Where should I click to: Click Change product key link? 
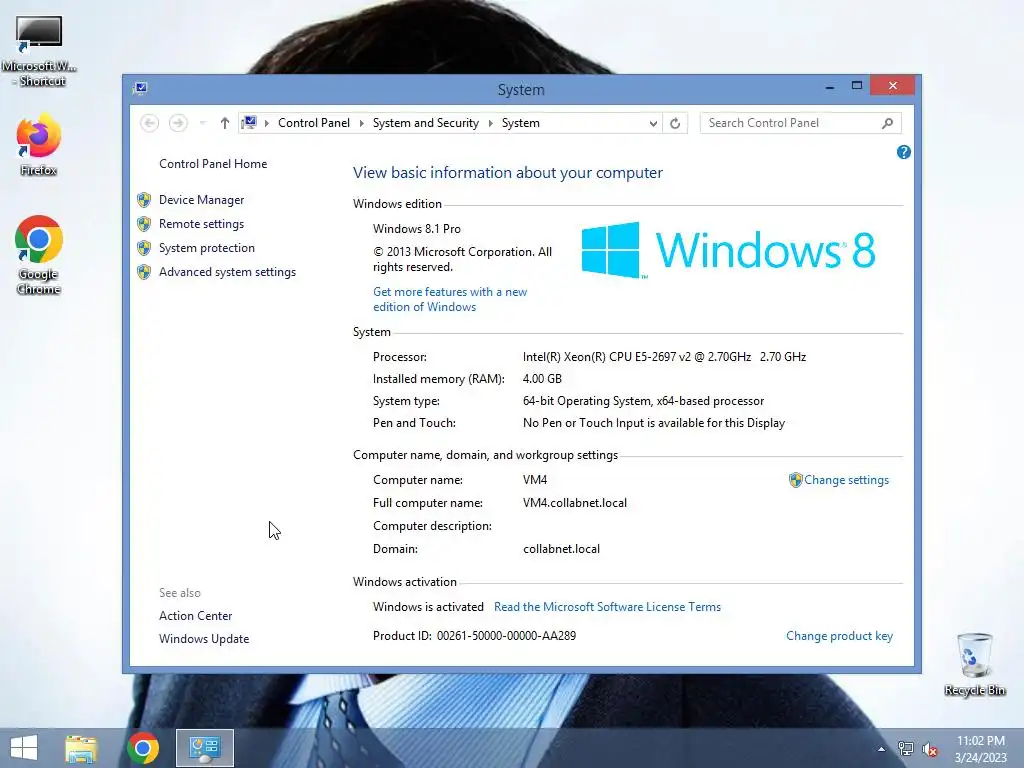coord(839,636)
